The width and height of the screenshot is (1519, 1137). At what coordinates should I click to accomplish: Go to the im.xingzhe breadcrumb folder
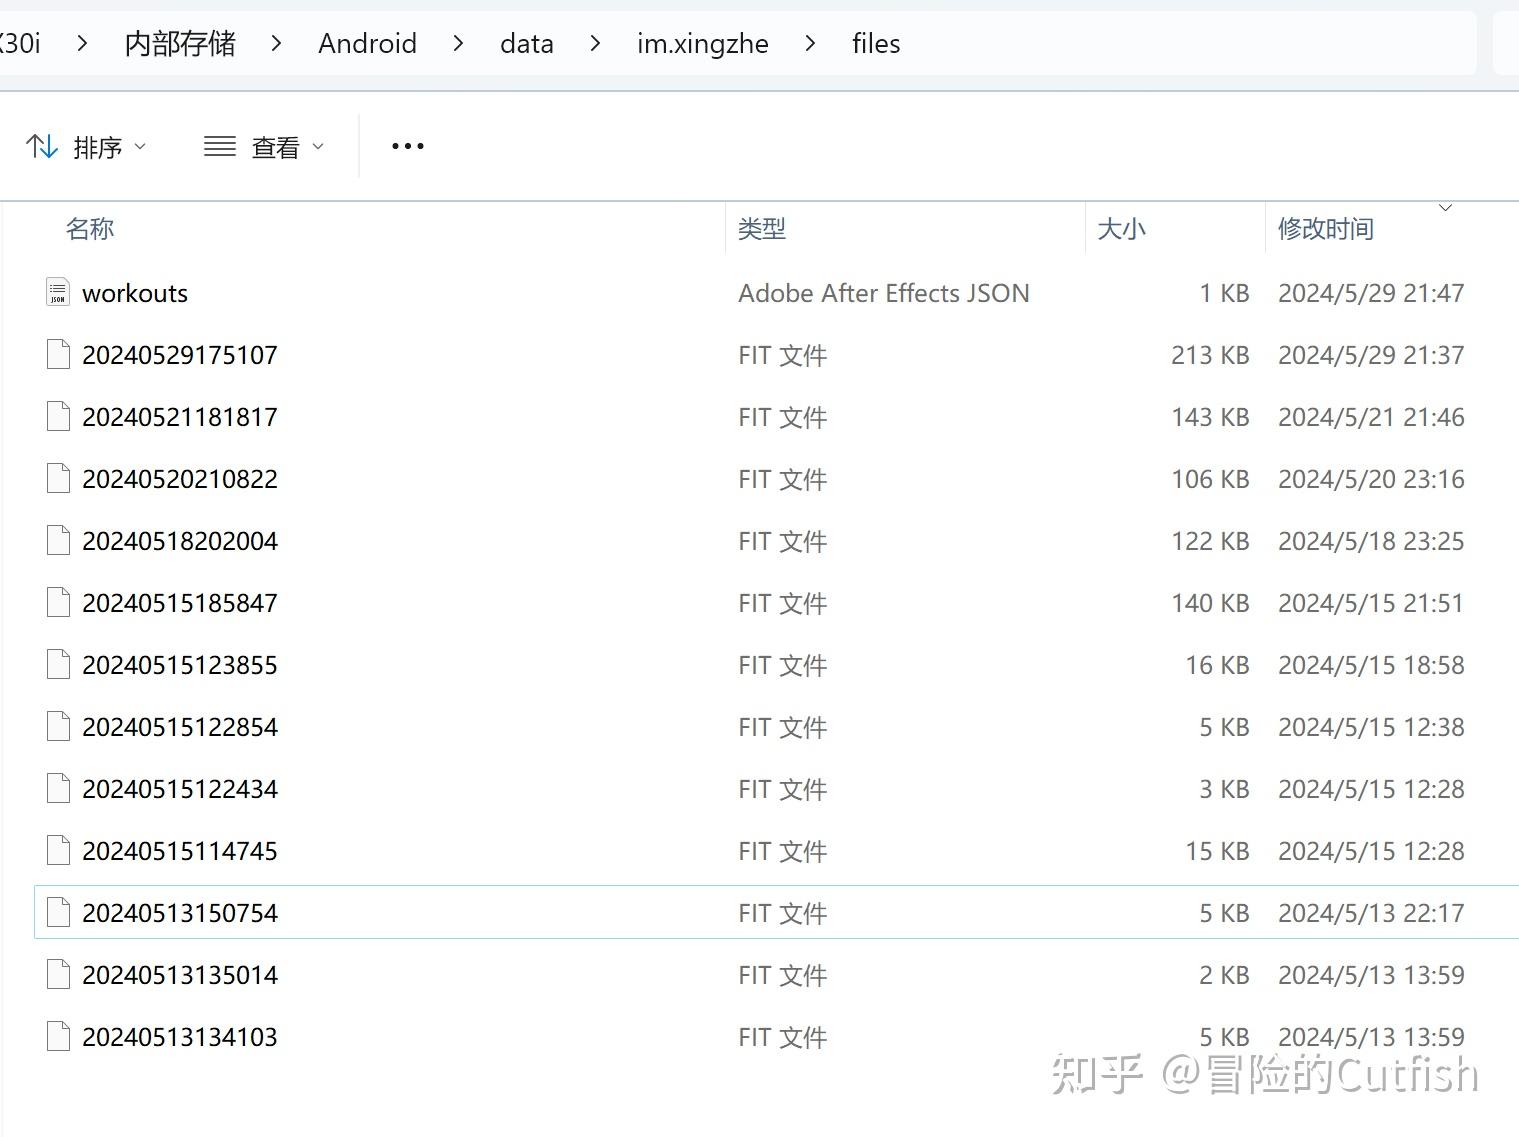(x=702, y=44)
